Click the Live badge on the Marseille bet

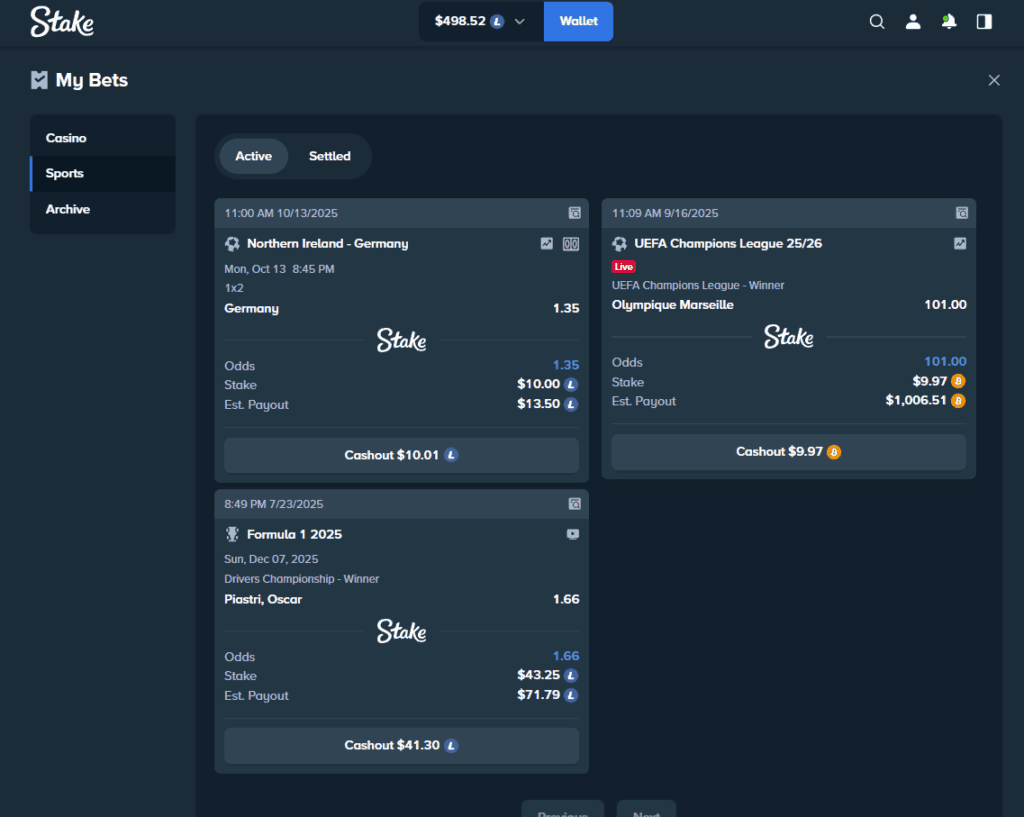tap(624, 267)
